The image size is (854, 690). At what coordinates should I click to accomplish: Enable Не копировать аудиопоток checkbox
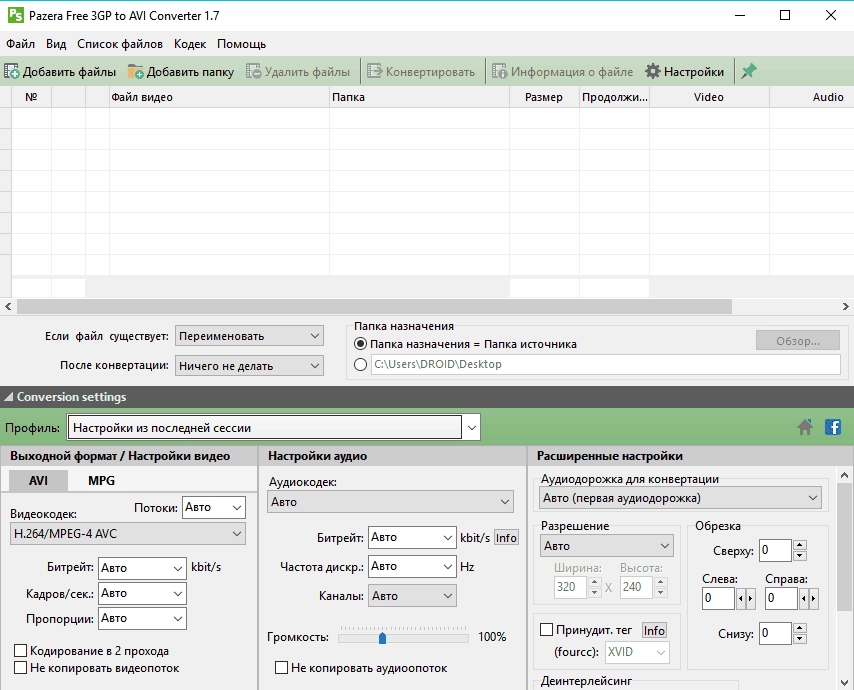(281, 668)
